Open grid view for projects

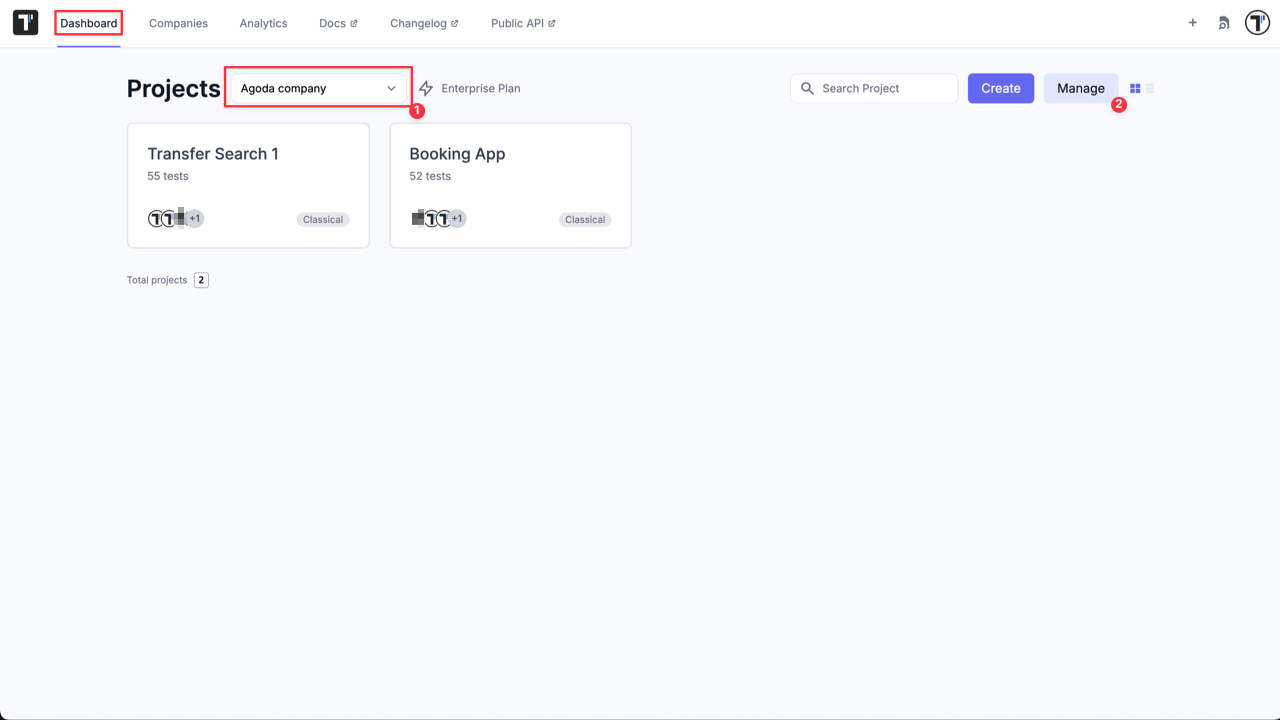pyautogui.click(x=1134, y=88)
